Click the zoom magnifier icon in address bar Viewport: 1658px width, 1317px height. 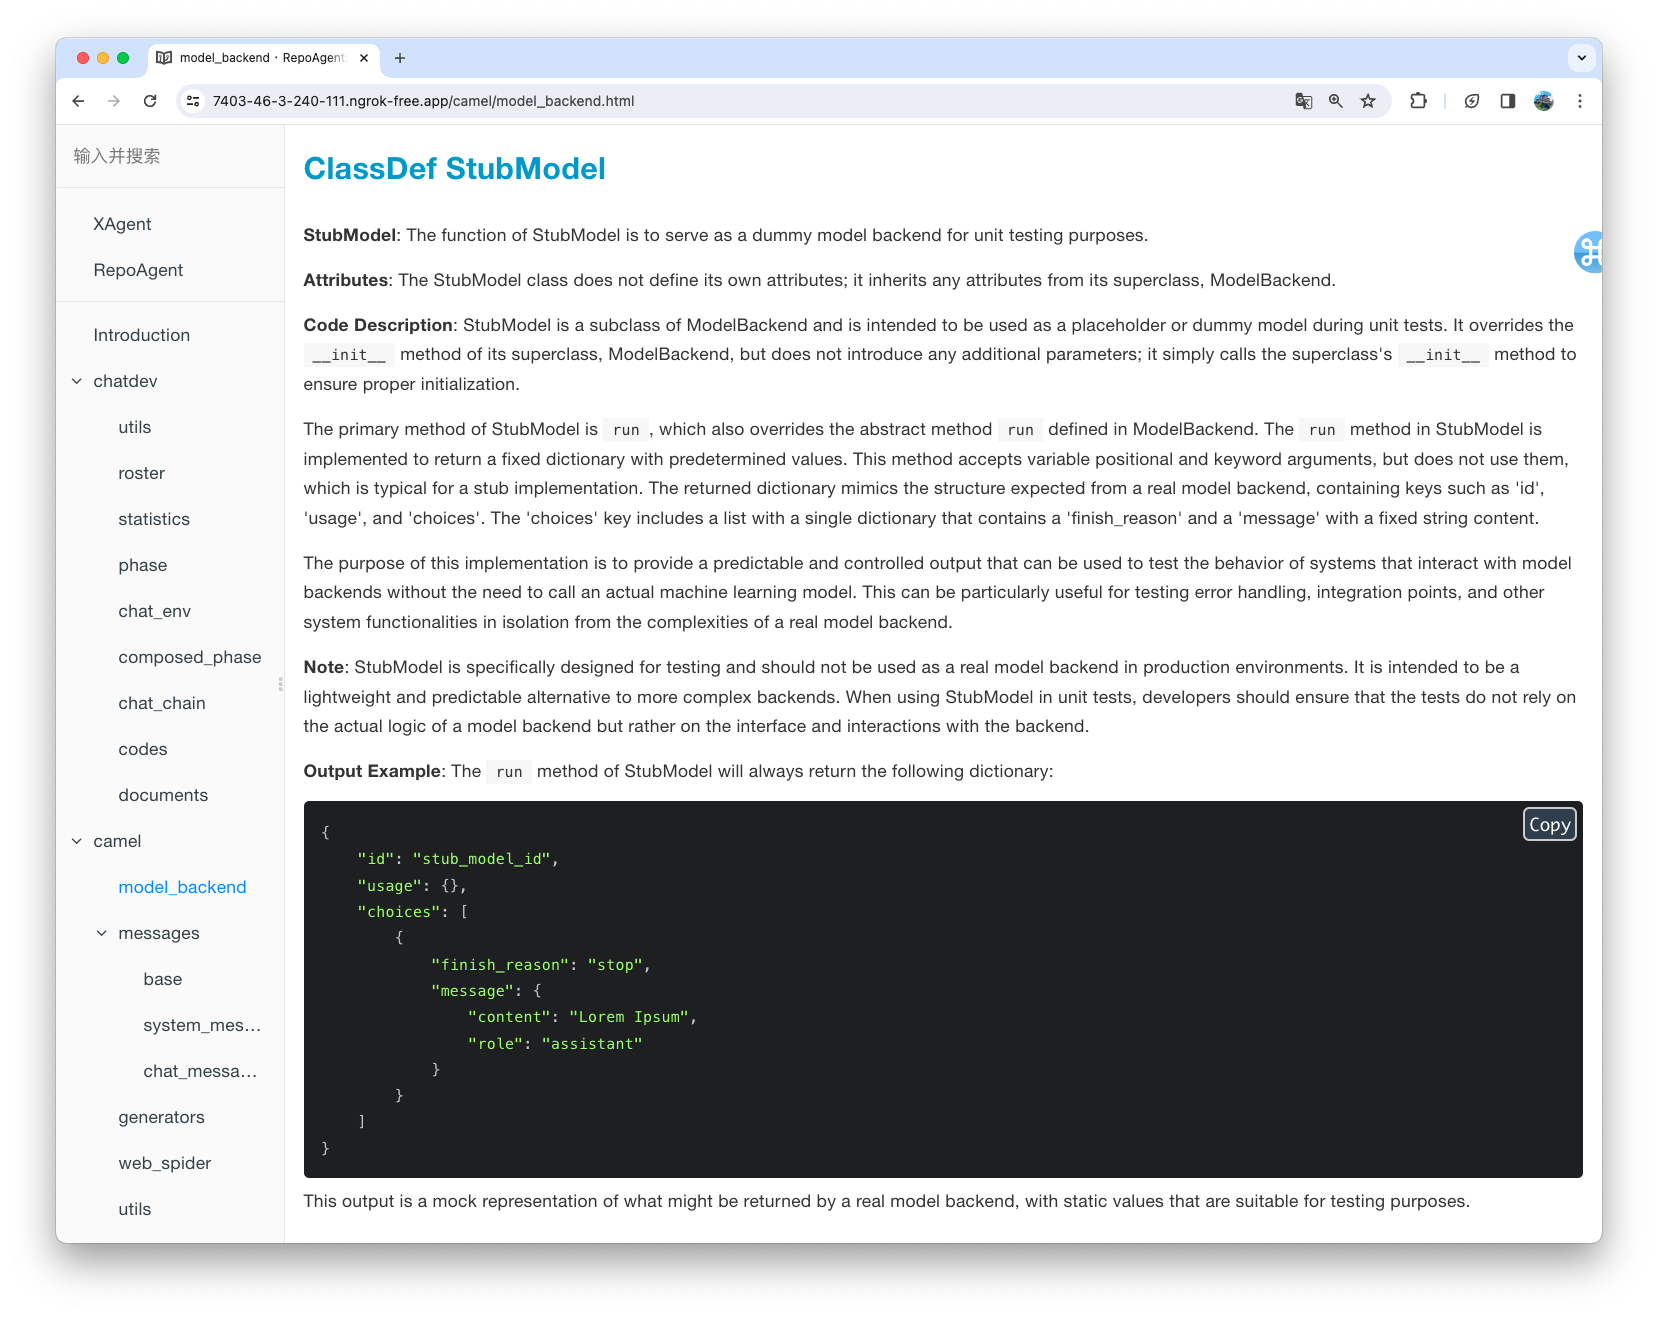(x=1335, y=101)
